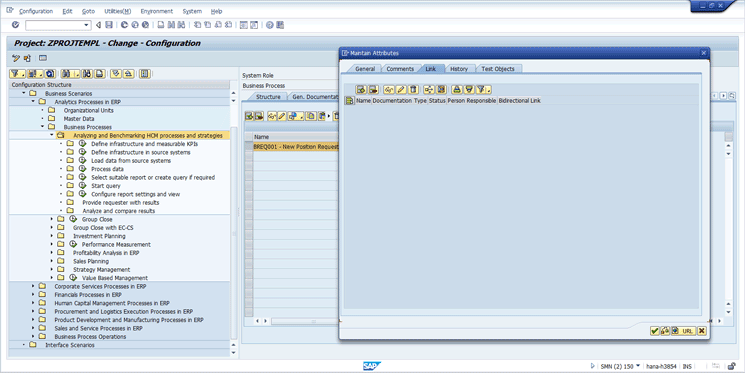
Task: Click the BREQ001 - New Position Request row
Action: (x=296, y=147)
